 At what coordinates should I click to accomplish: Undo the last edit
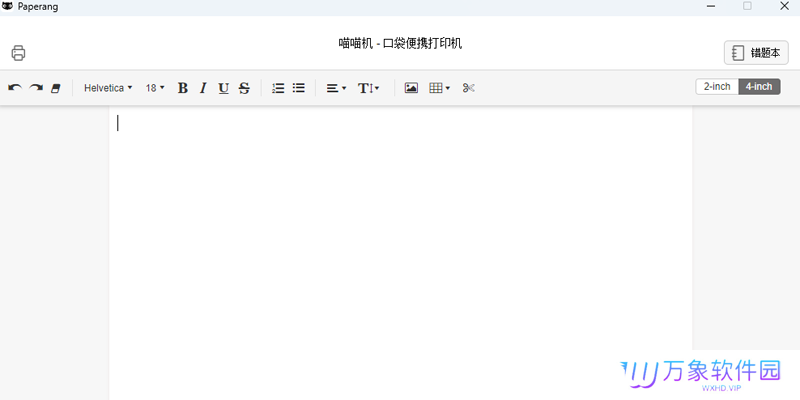[x=15, y=88]
